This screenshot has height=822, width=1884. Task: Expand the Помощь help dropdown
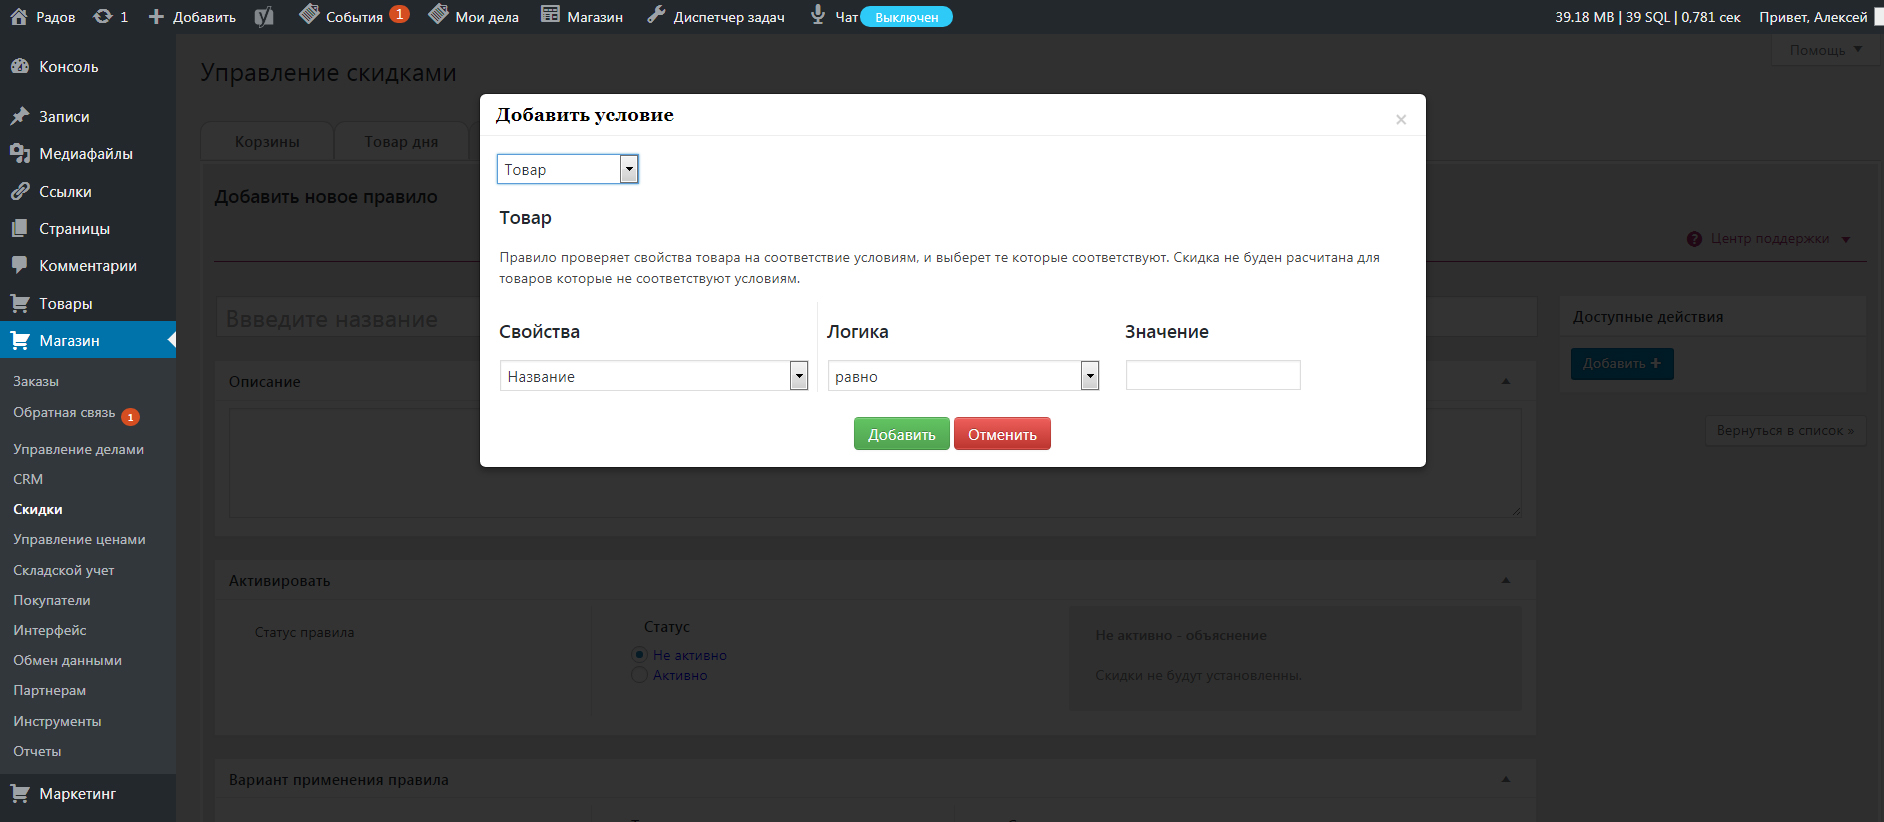[x=1826, y=50]
